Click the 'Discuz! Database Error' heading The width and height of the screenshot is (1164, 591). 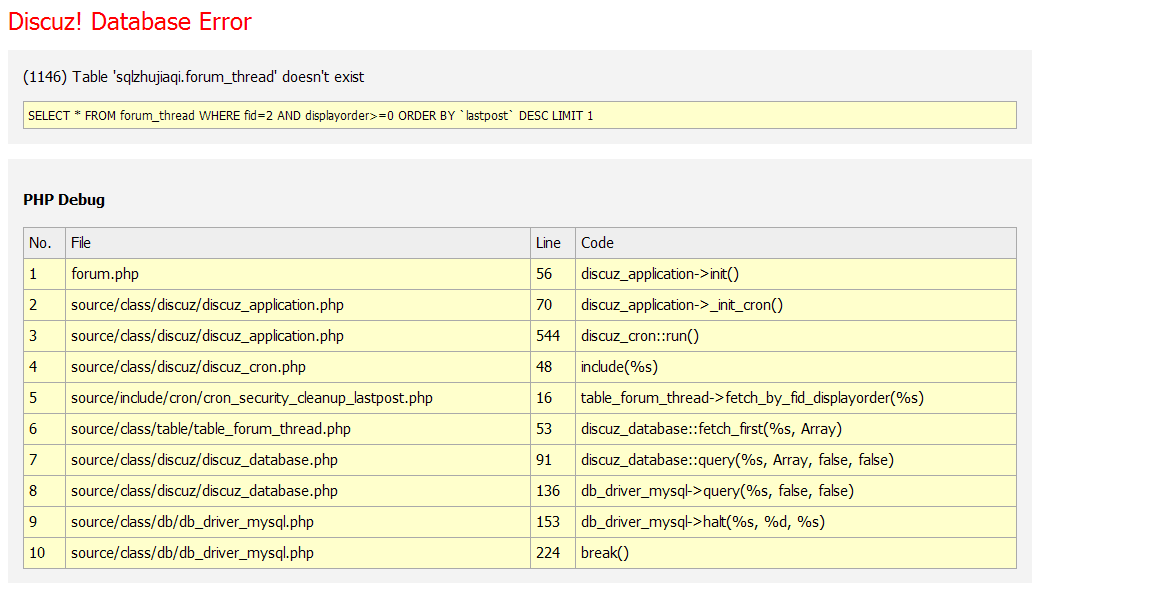(x=130, y=22)
